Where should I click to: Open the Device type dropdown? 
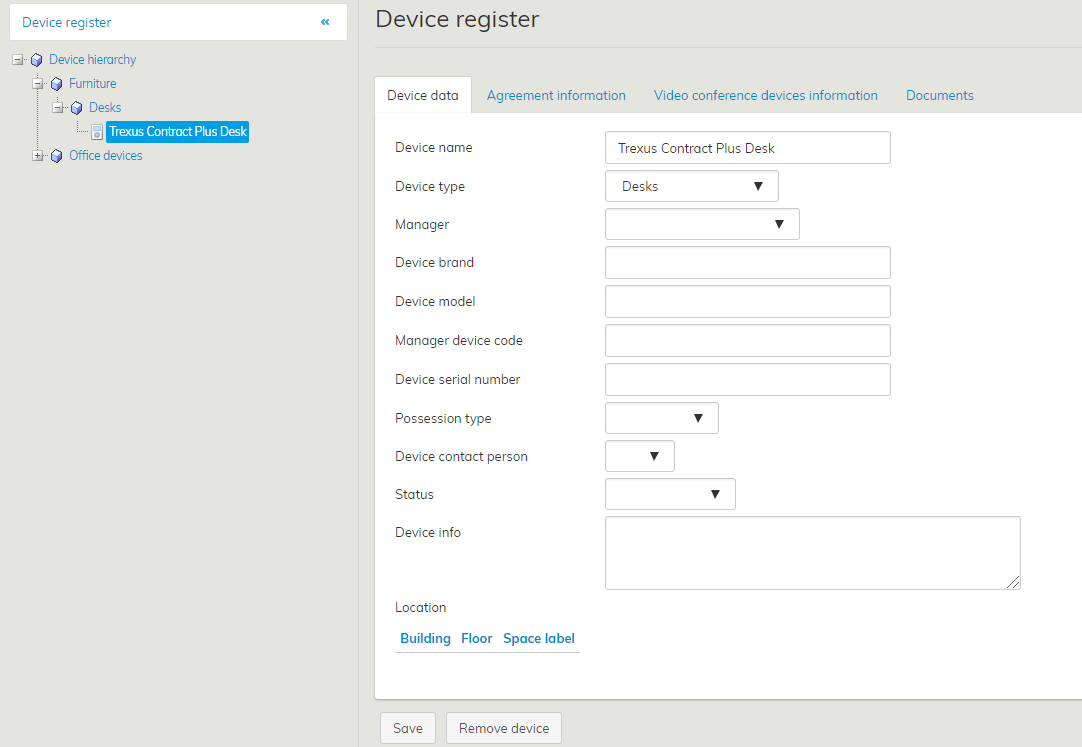coord(691,186)
